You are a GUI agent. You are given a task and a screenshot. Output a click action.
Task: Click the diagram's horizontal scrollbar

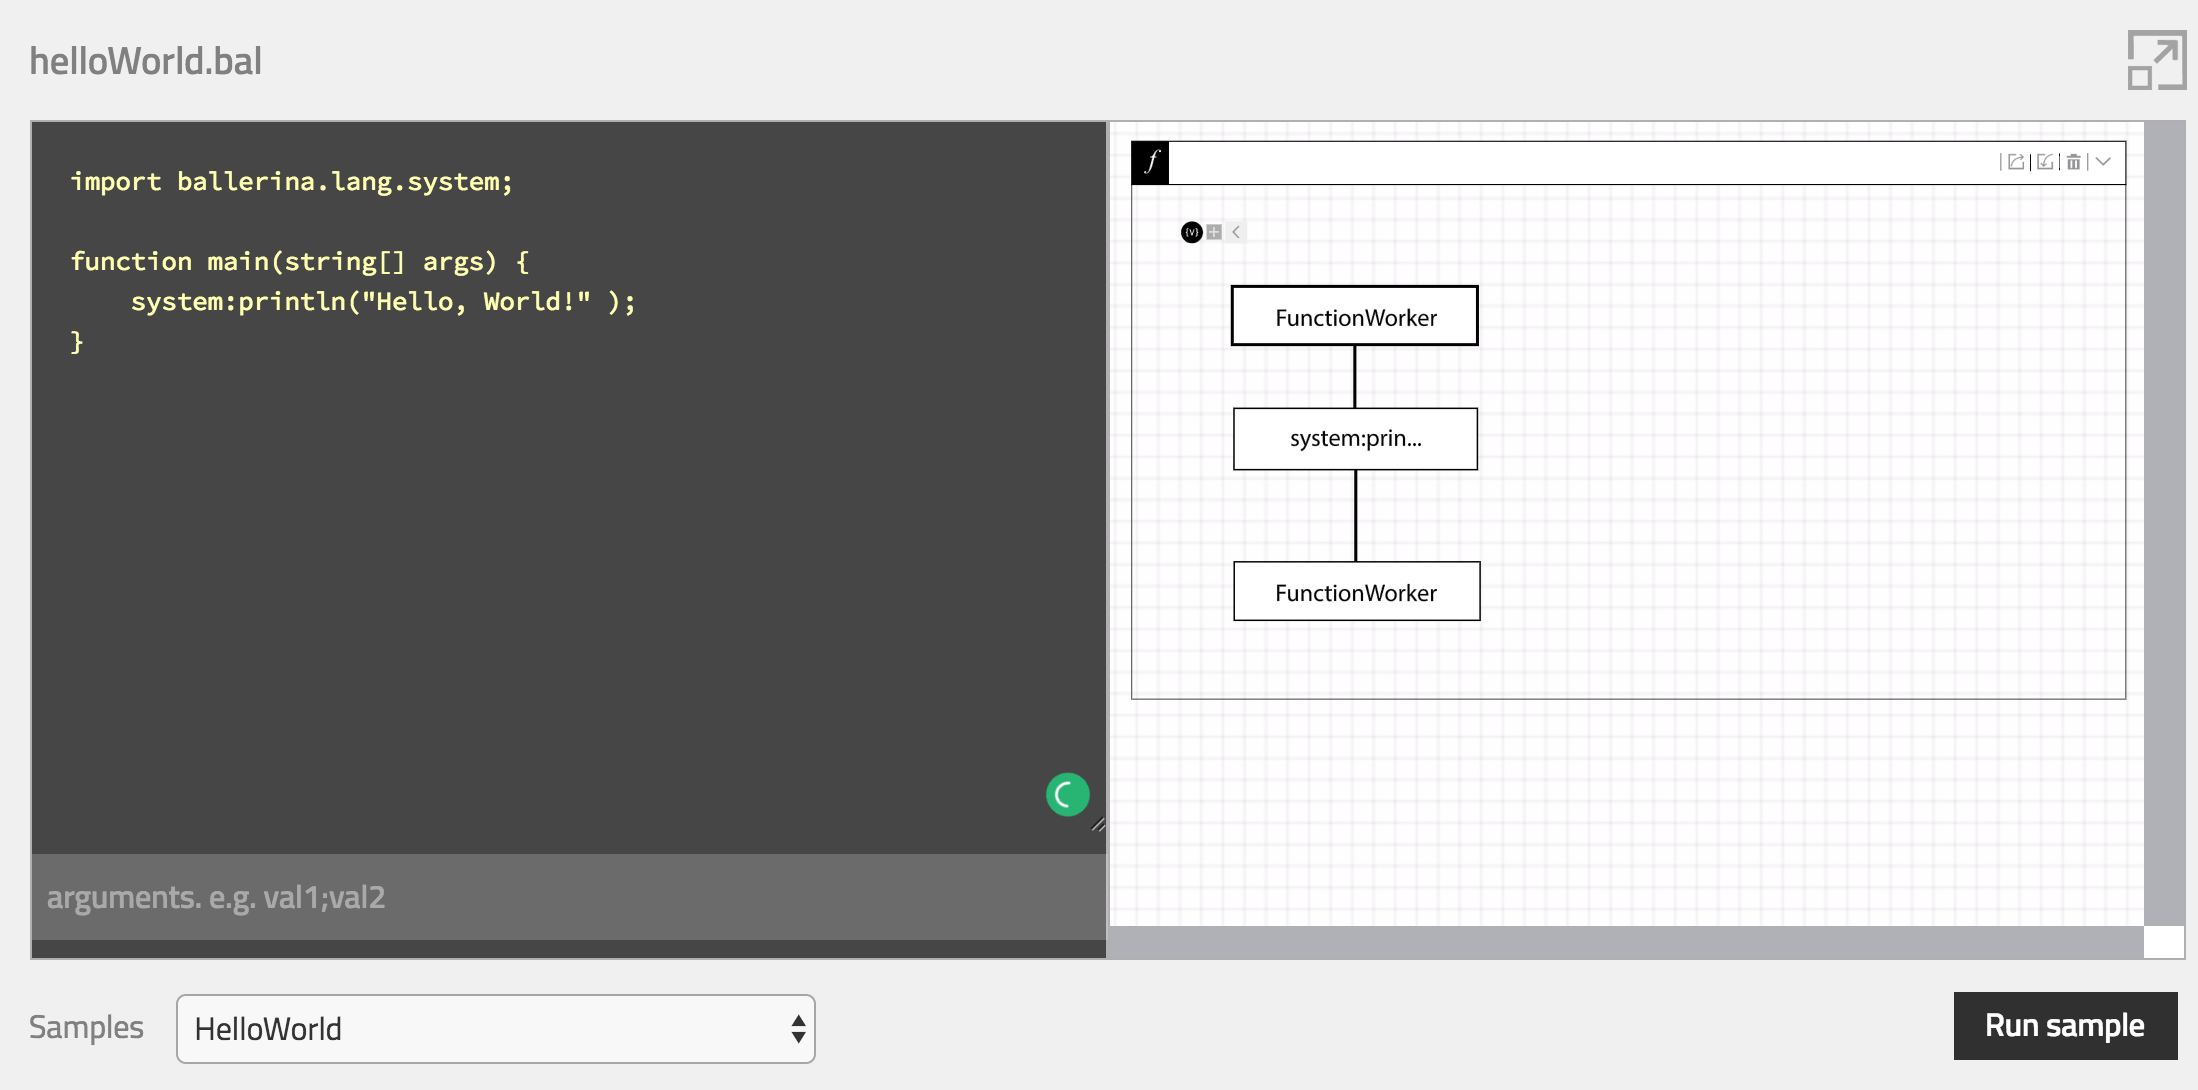click(x=1625, y=942)
